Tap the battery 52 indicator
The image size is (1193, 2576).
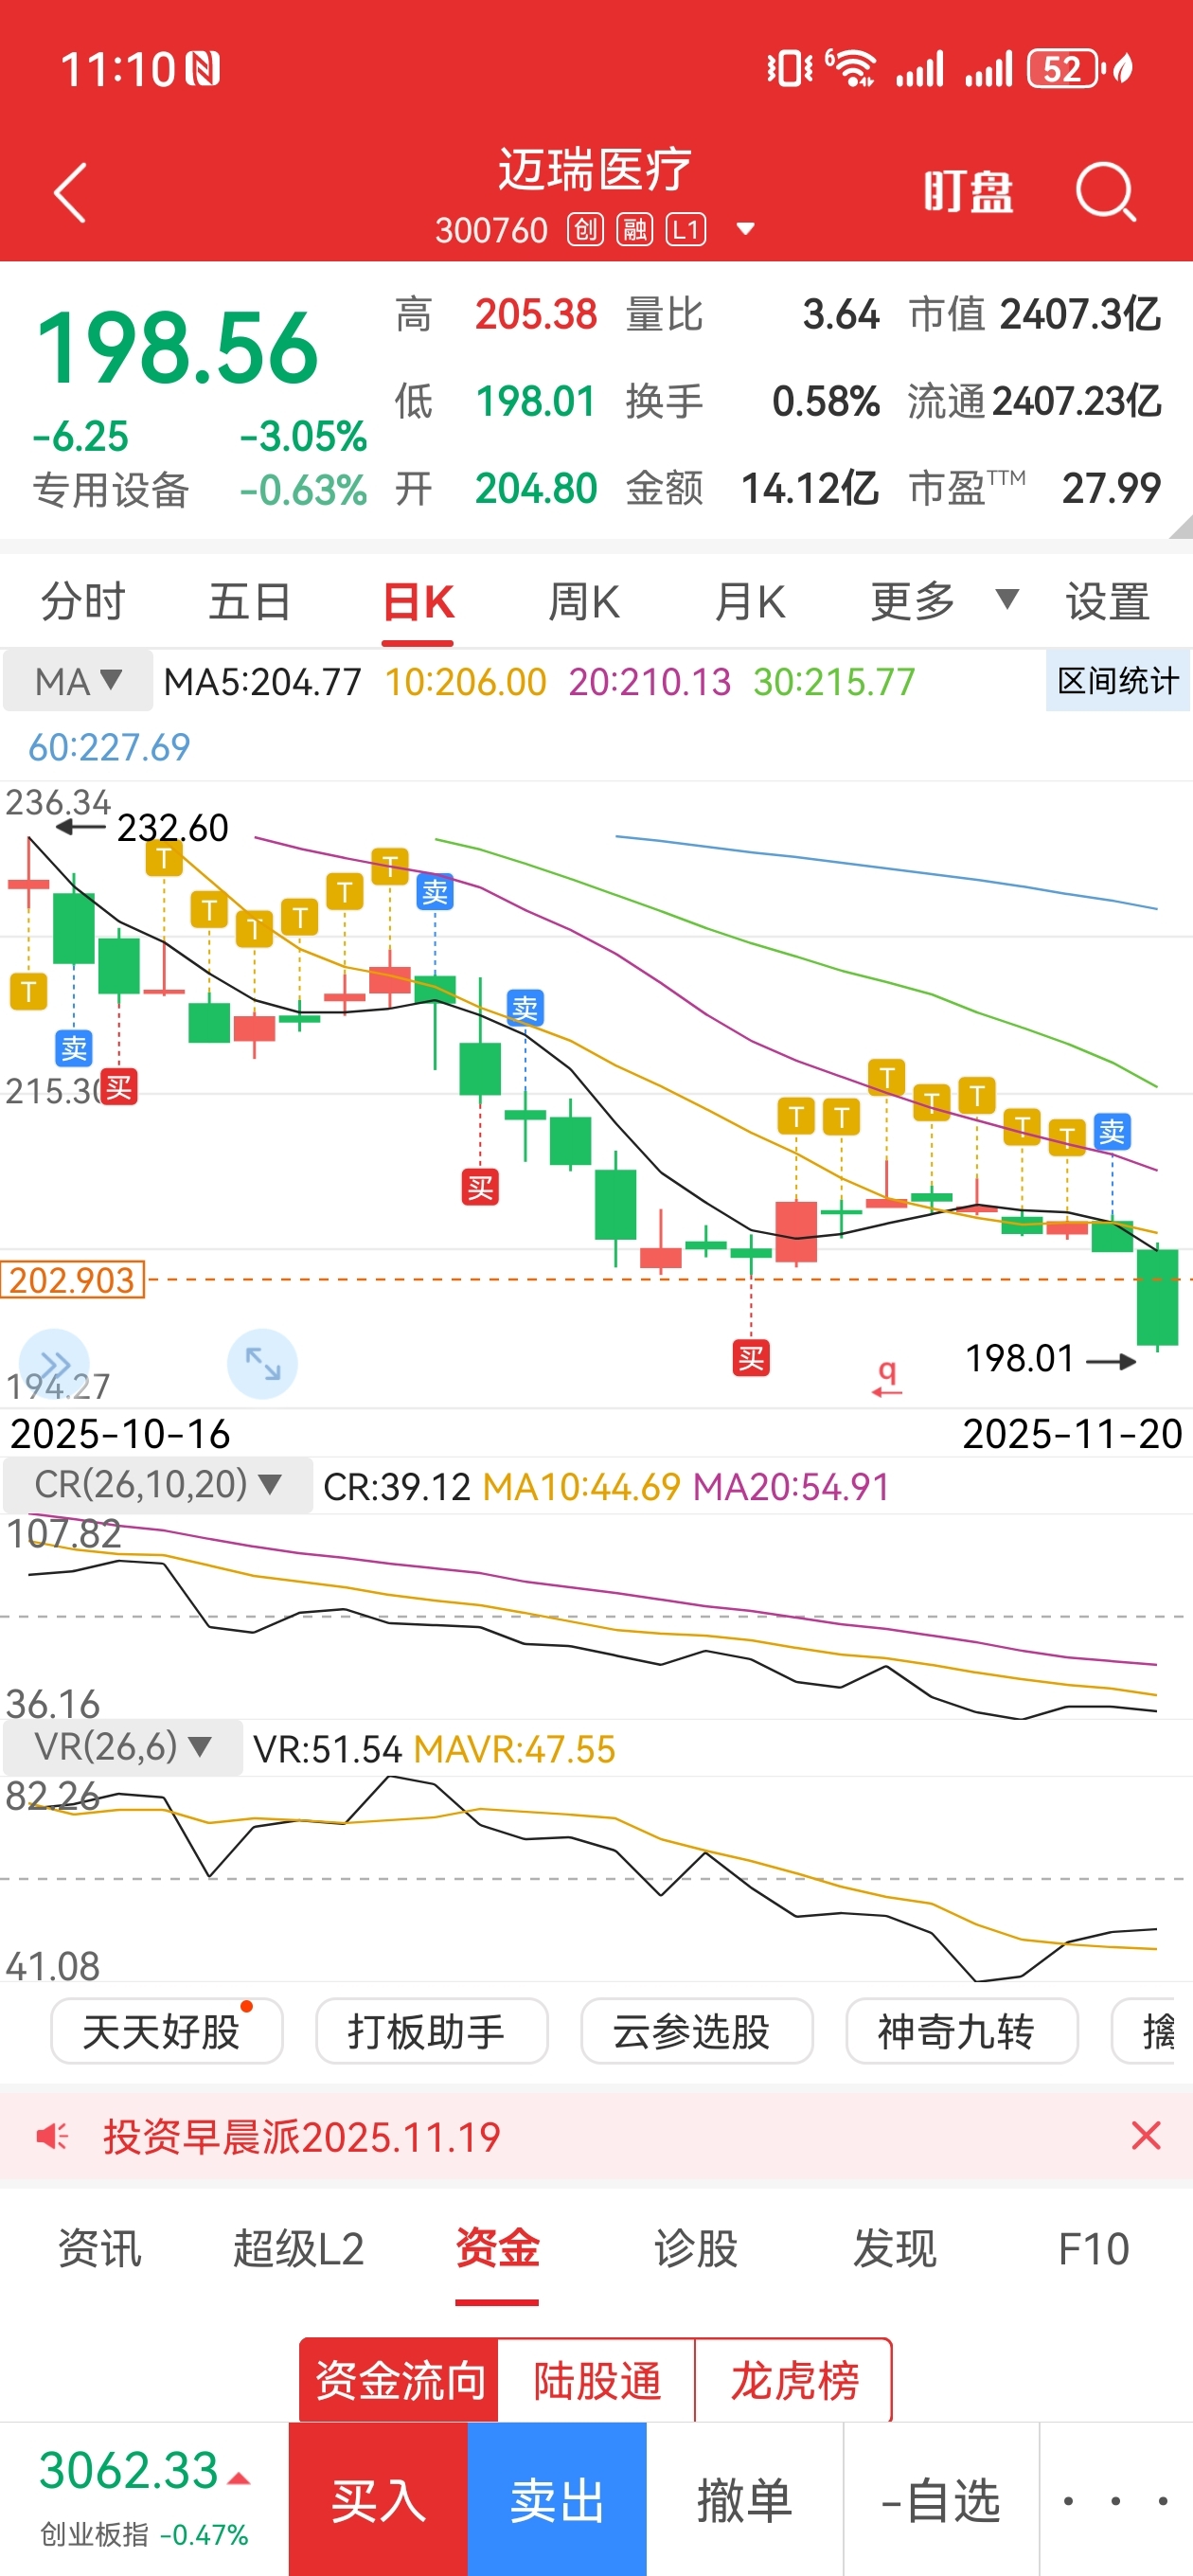[1064, 68]
